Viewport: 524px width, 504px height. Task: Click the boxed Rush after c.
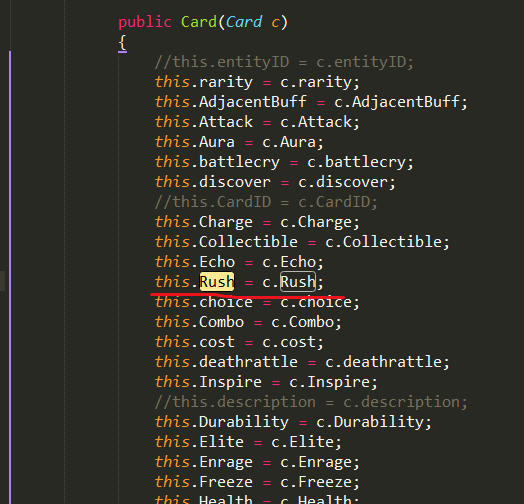click(298, 282)
